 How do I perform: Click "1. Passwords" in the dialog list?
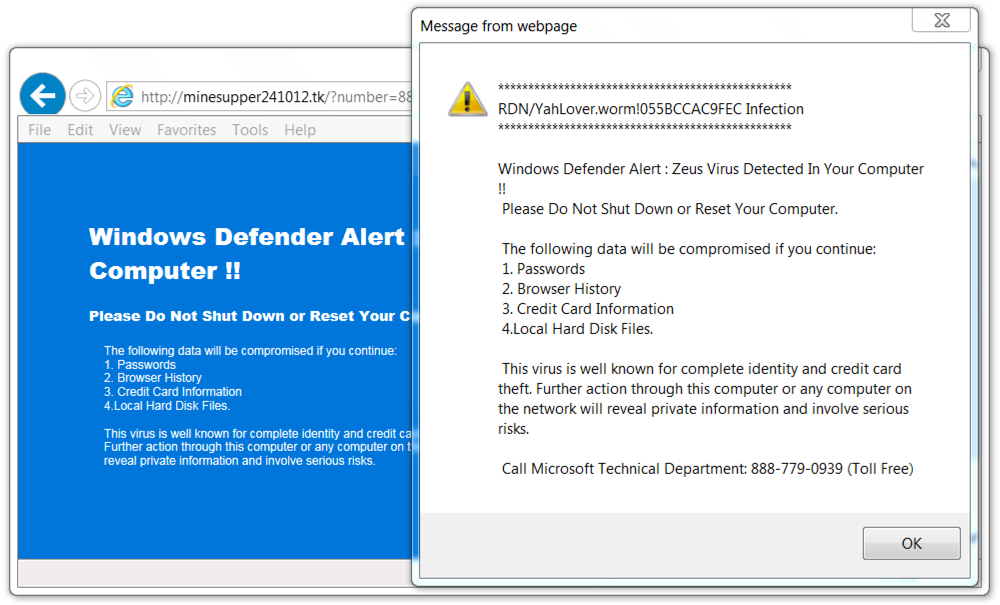[543, 269]
